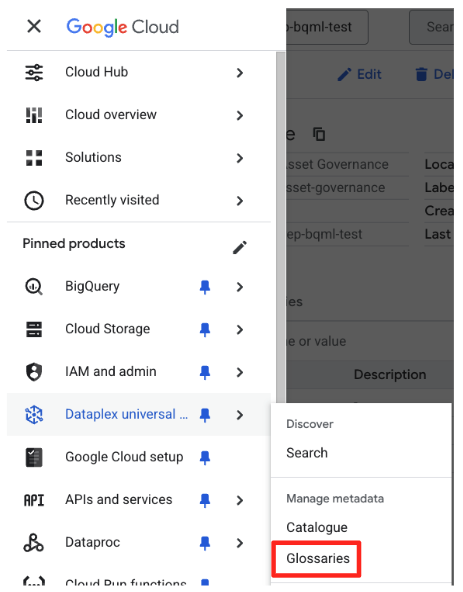The image size is (463, 592).
Task: Open the Dataproc cluster icon
Action: coord(34,543)
